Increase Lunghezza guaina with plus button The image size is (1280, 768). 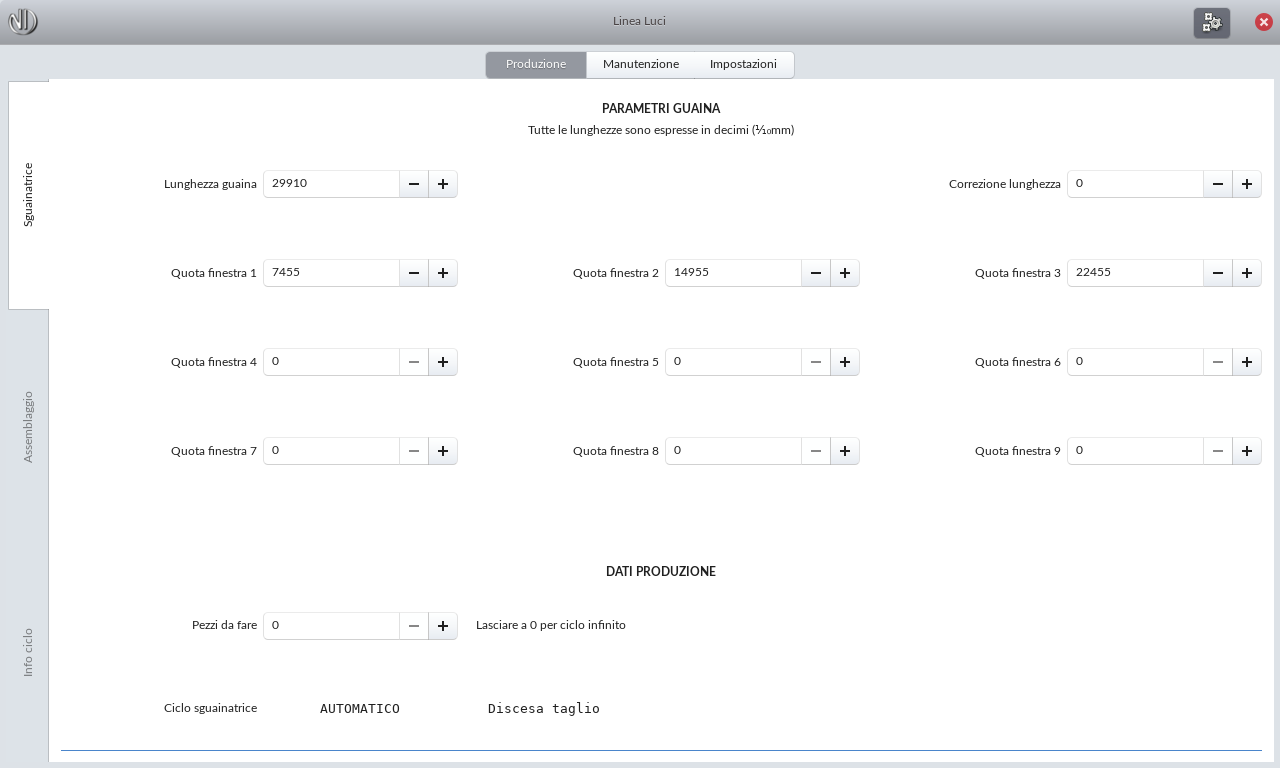click(x=443, y=184)
